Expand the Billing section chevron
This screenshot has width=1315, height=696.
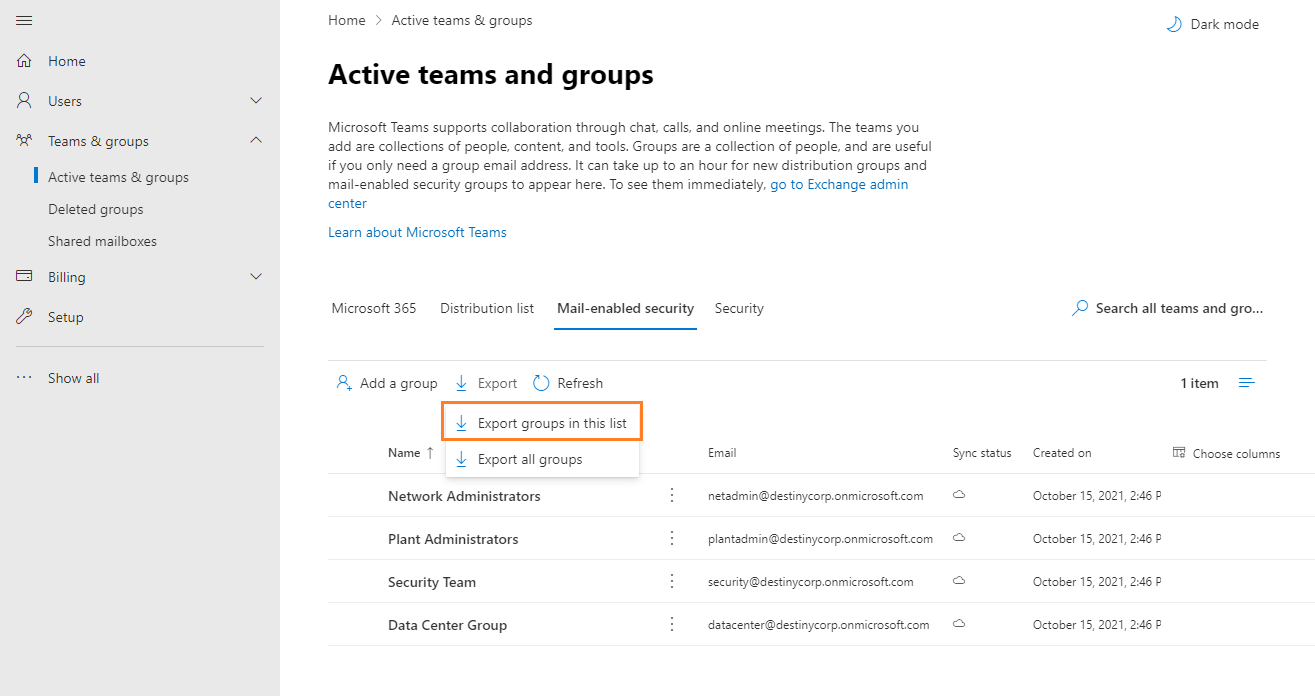click(x=256, y=277)
